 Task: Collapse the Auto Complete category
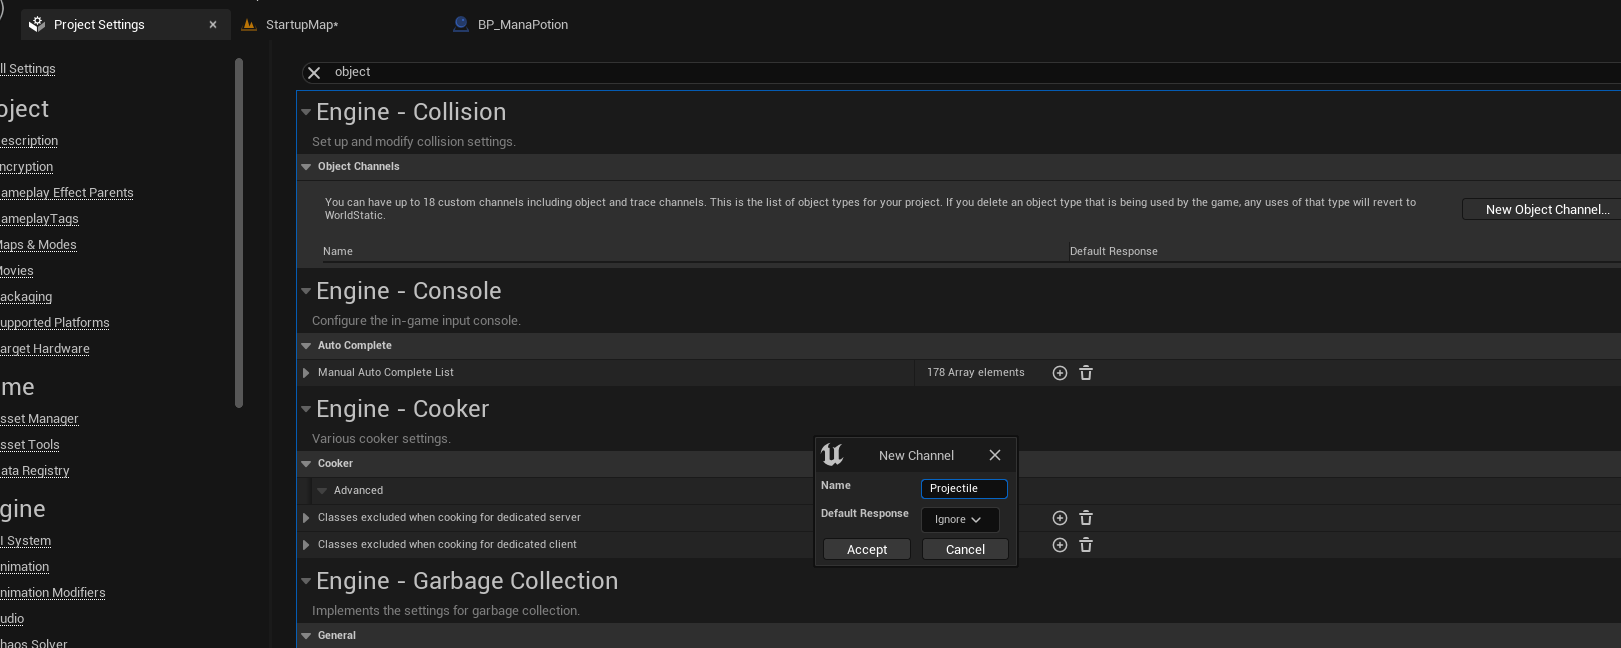306,346
